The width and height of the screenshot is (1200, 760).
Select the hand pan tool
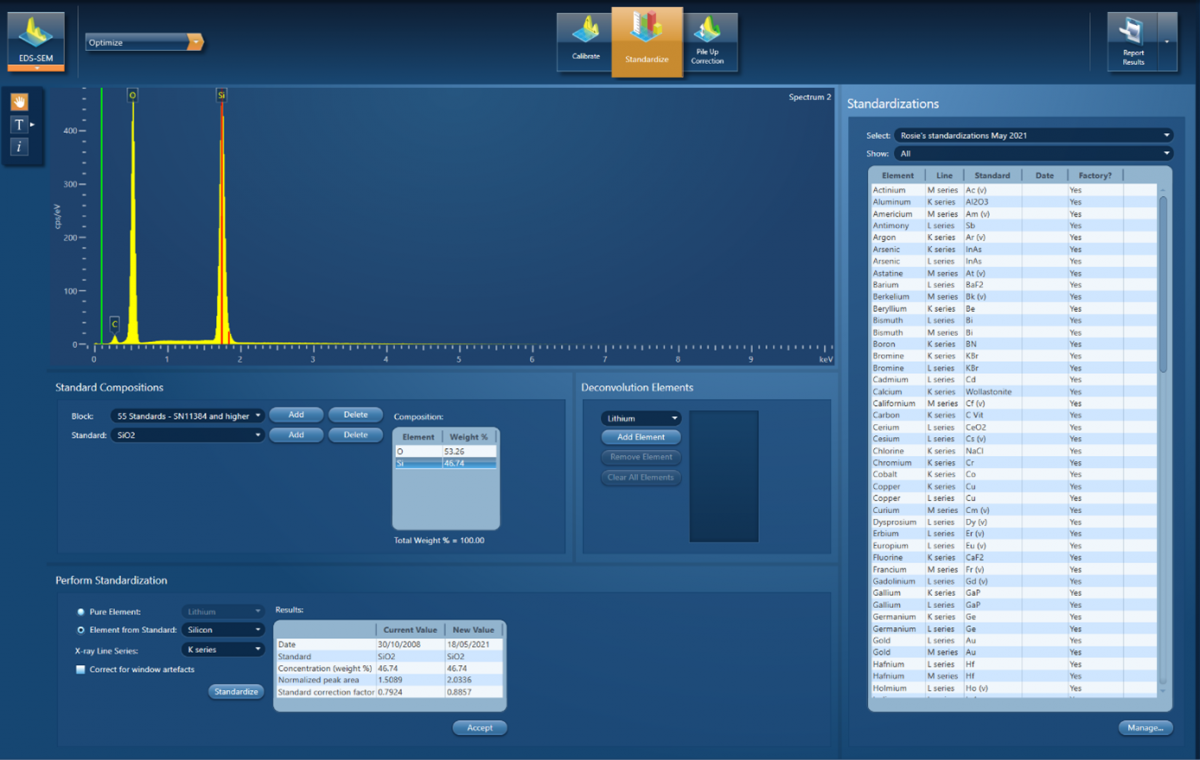(19, 102)
